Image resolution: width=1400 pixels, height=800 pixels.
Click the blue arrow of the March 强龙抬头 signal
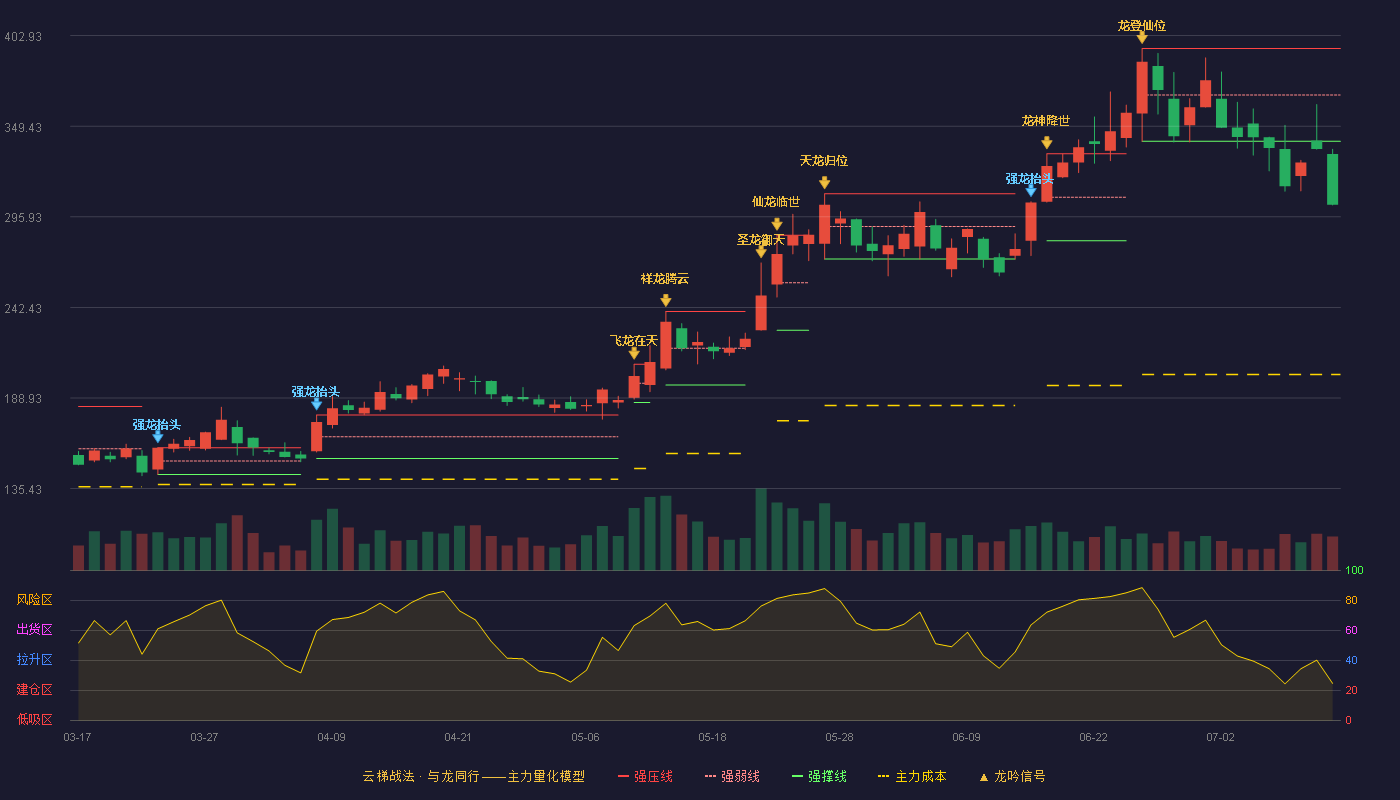coord(158,437)
